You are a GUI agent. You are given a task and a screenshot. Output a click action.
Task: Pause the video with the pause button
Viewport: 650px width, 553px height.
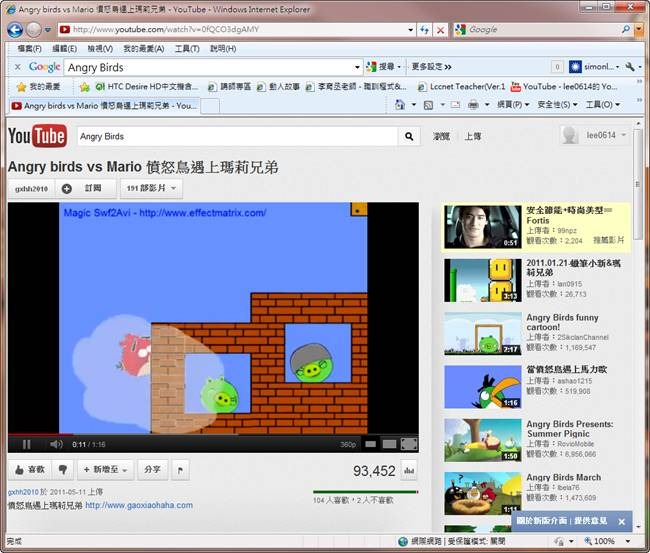(27, 445)
